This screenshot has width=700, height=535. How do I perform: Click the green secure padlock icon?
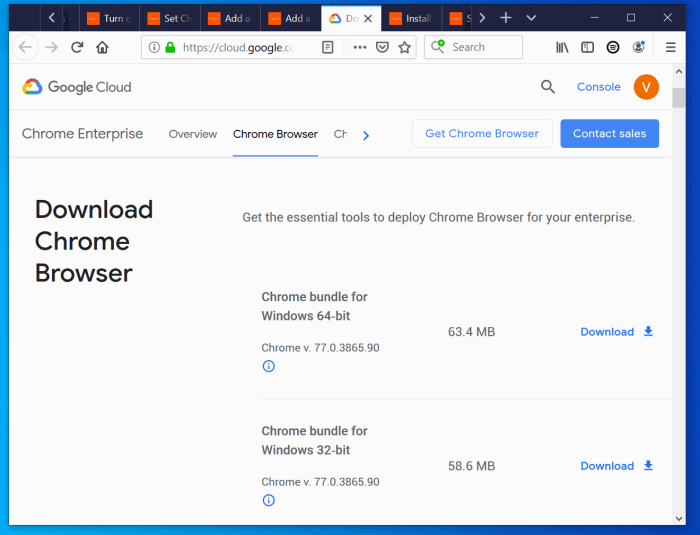(170, 47)
